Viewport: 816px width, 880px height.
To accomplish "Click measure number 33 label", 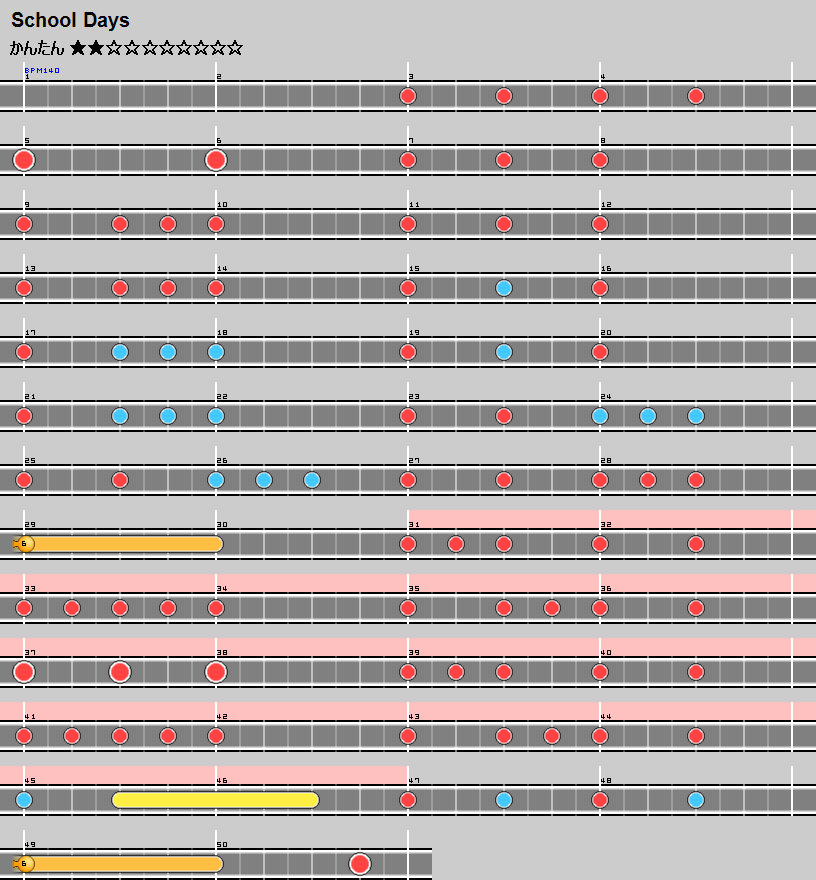I will (30, 589).
